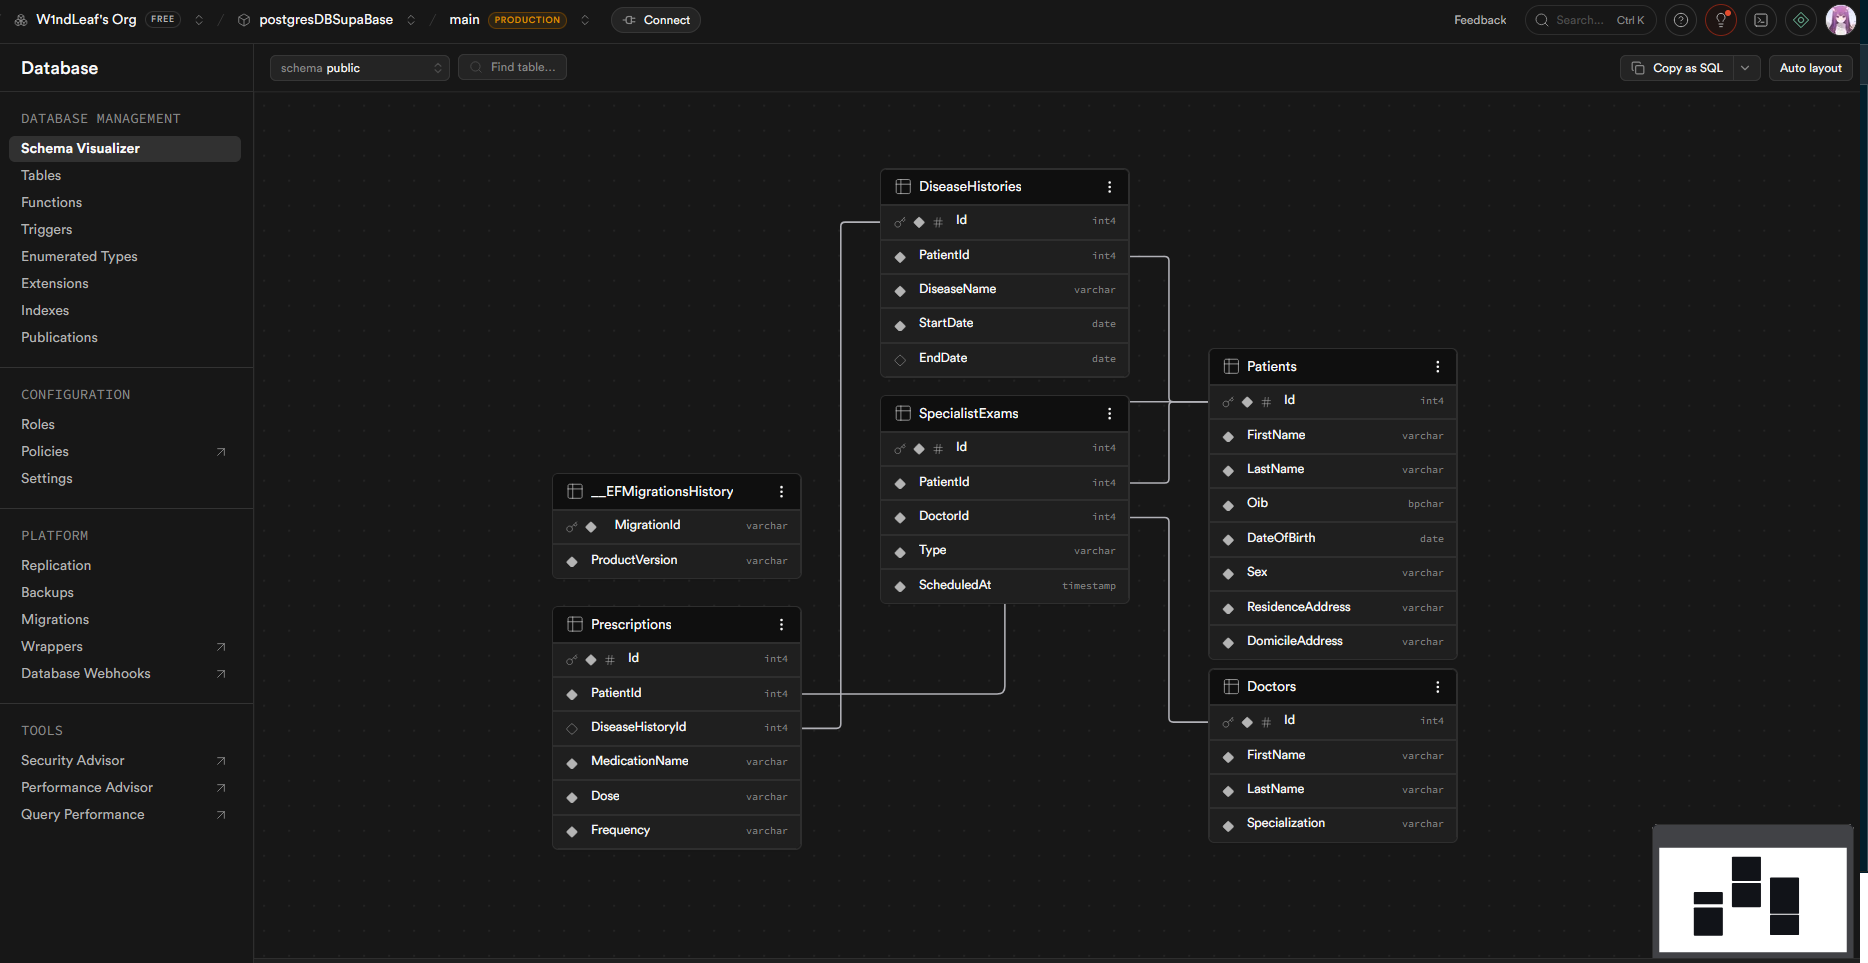Click the SpecialistExams table grid icon
Screen dimensions: 1868x963
[x=903, y=414]
